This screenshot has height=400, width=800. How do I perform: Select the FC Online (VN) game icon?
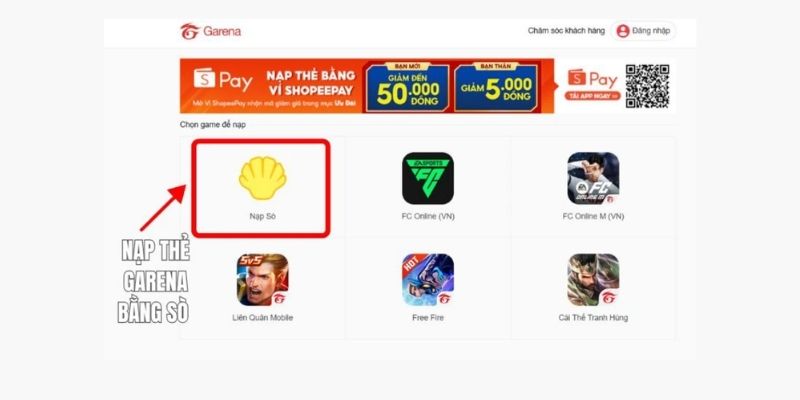click(428, 178)
